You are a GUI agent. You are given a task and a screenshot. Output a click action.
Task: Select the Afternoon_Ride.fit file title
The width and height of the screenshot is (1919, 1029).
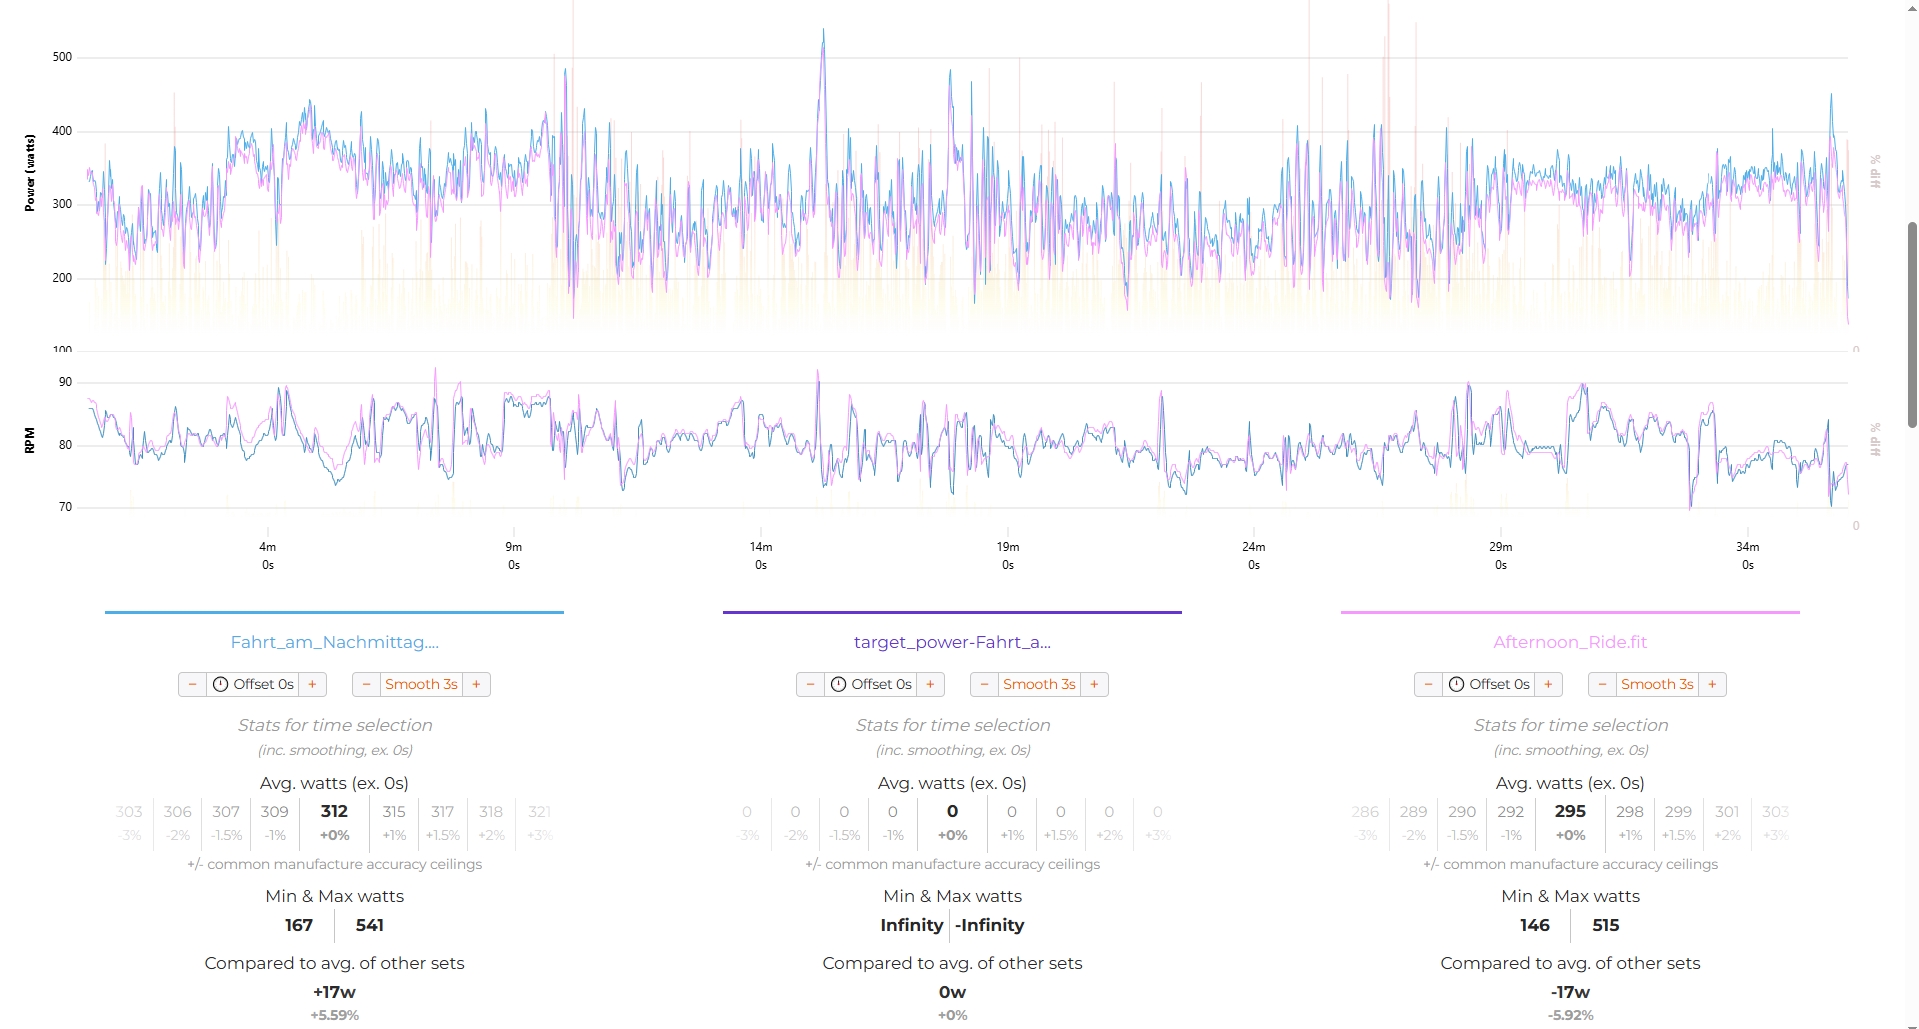coord(1570,642)
